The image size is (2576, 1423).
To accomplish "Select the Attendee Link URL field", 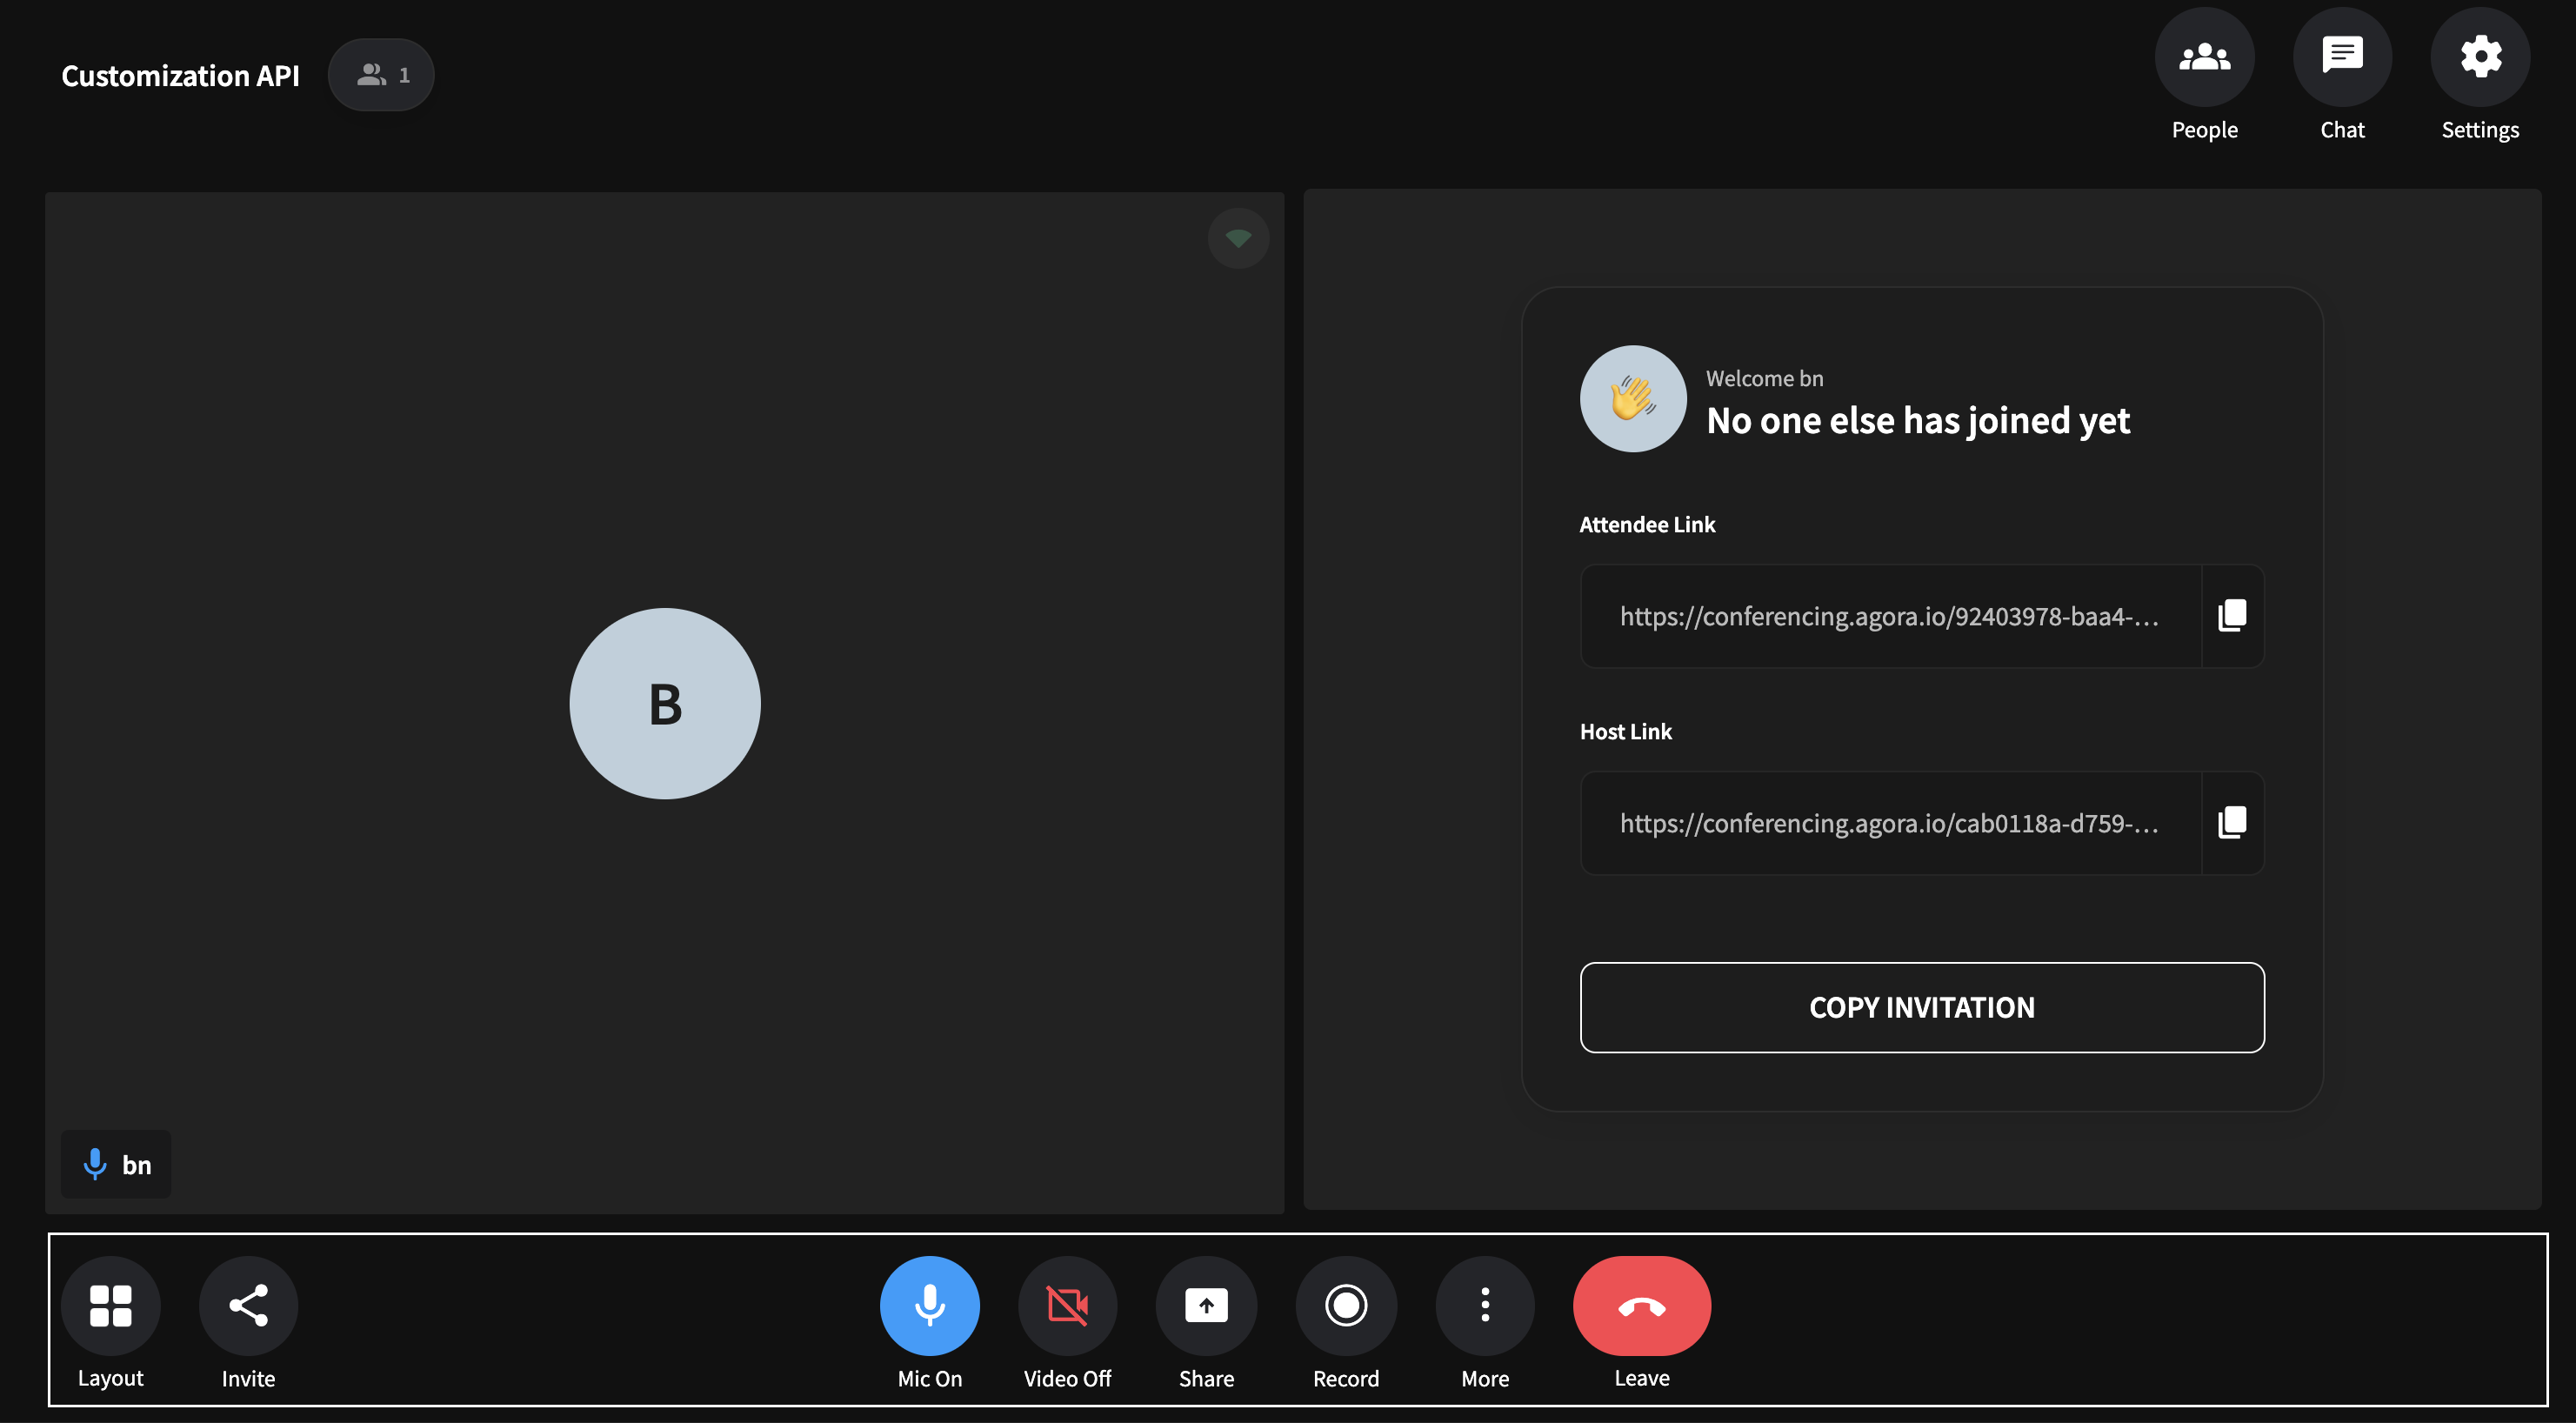I will click(x=1890, y=616).
